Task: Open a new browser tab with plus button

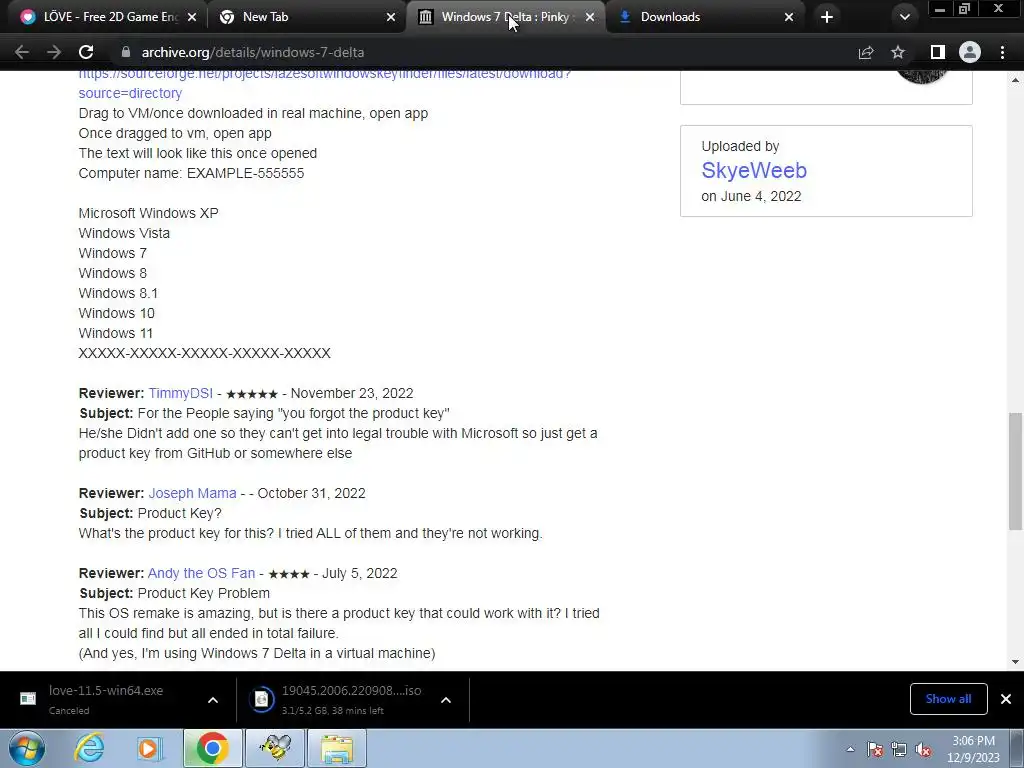Action: pos(827,17)
